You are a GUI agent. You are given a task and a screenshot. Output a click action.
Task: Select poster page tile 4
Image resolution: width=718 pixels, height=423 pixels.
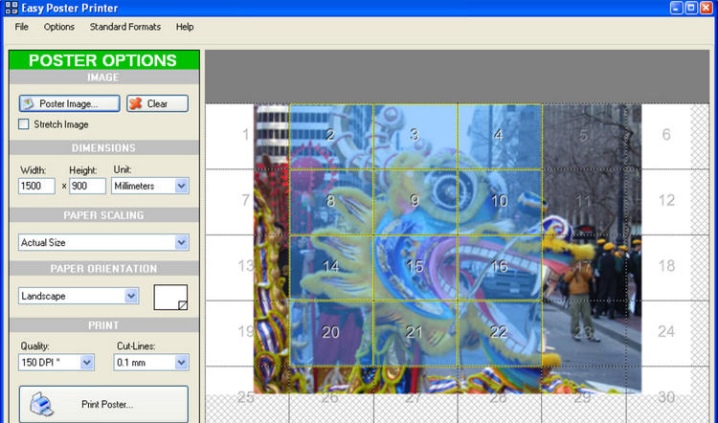coord(500,136)
